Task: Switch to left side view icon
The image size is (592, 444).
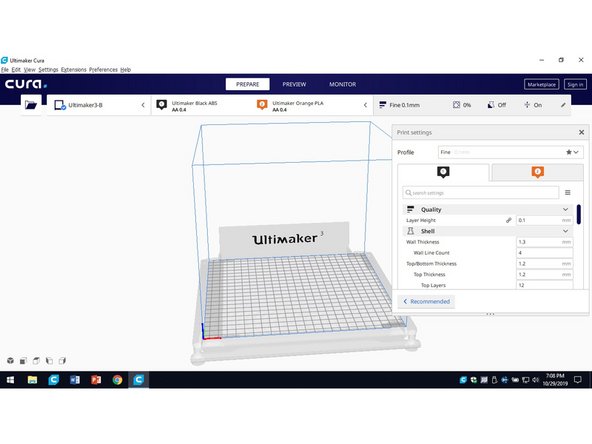Action: (x=49, y=361)
